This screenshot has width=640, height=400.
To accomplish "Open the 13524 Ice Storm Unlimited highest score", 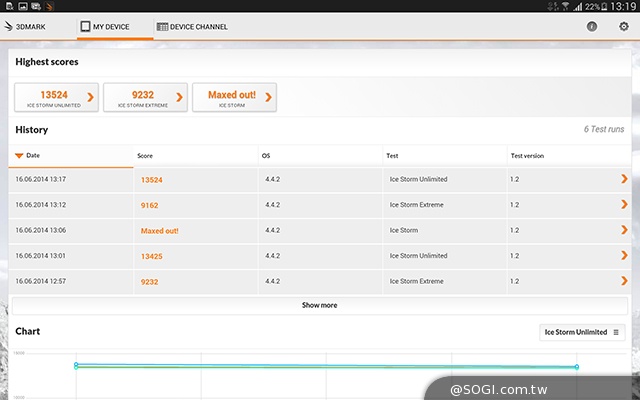I will [x=56, y=97].
